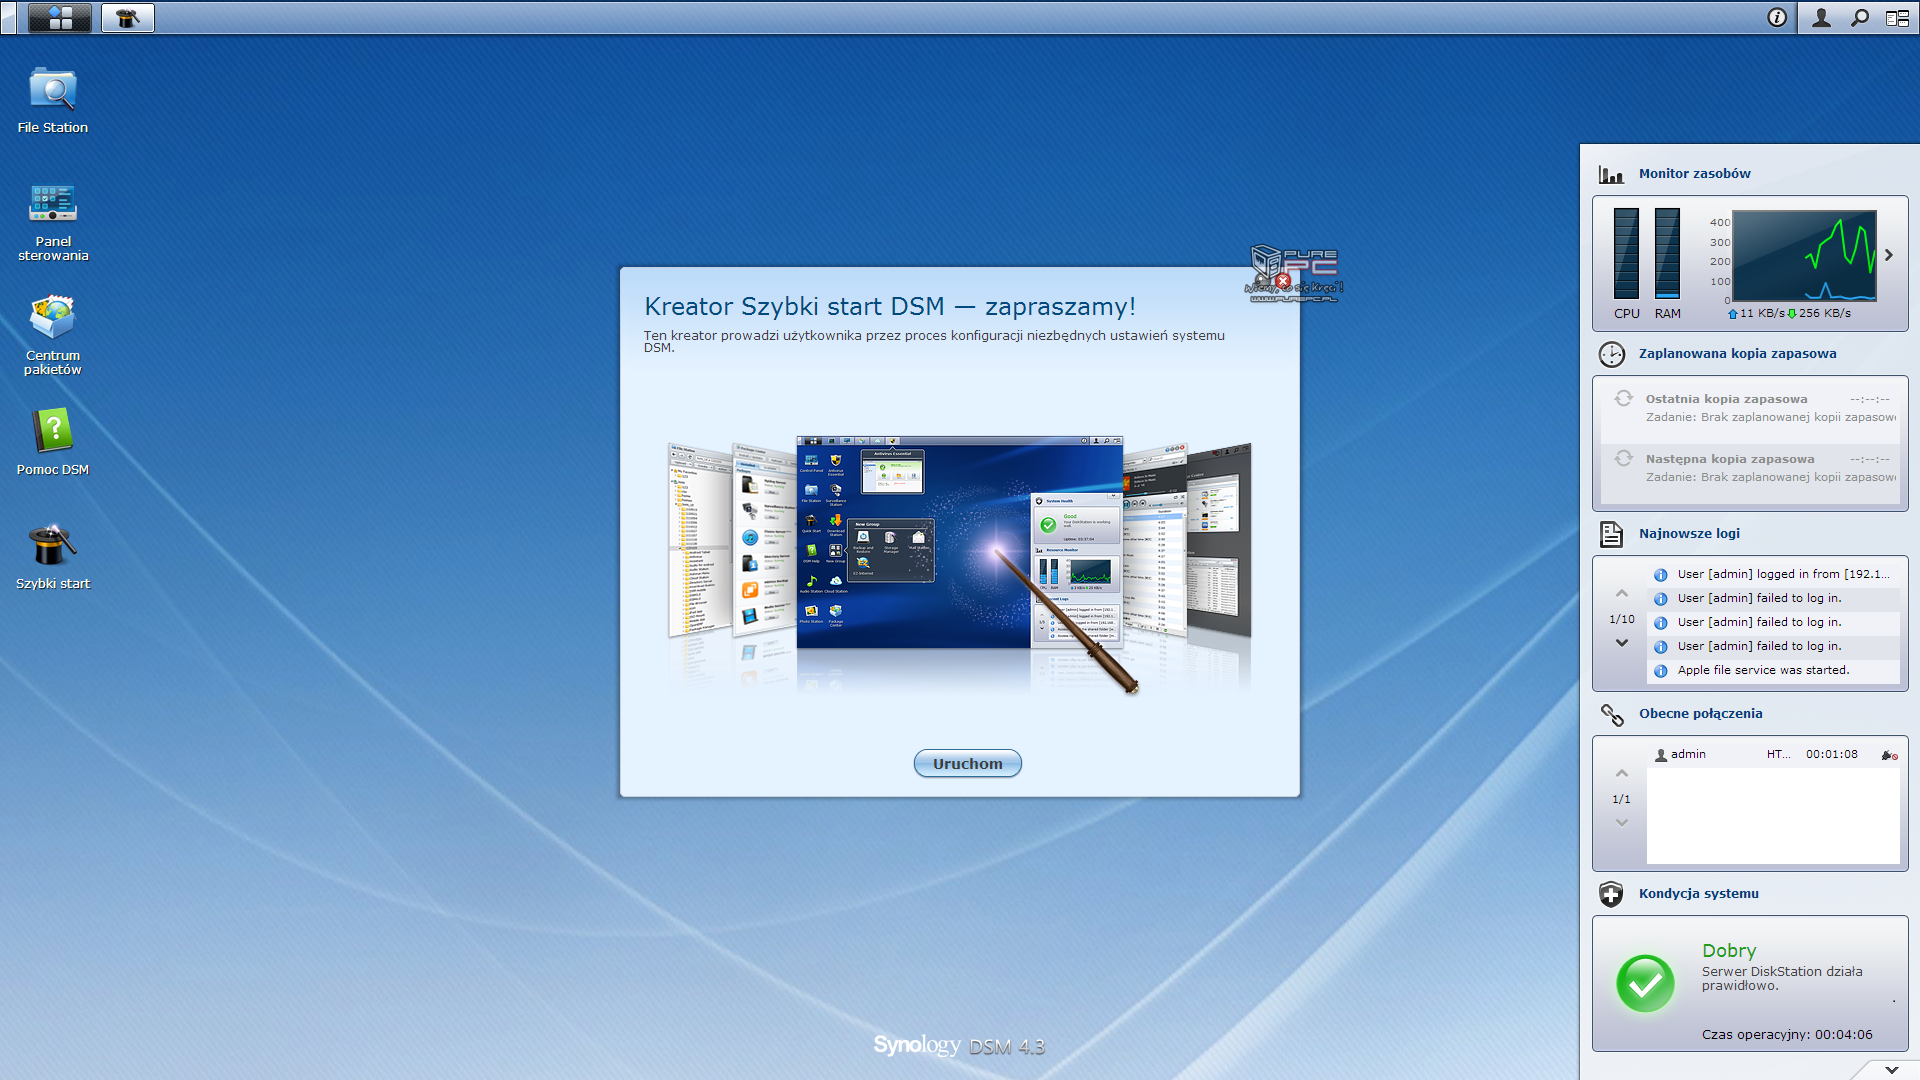Open Najnowsze logi widget title
Screen dimensions: 1920x1080
coord(1689,533)
